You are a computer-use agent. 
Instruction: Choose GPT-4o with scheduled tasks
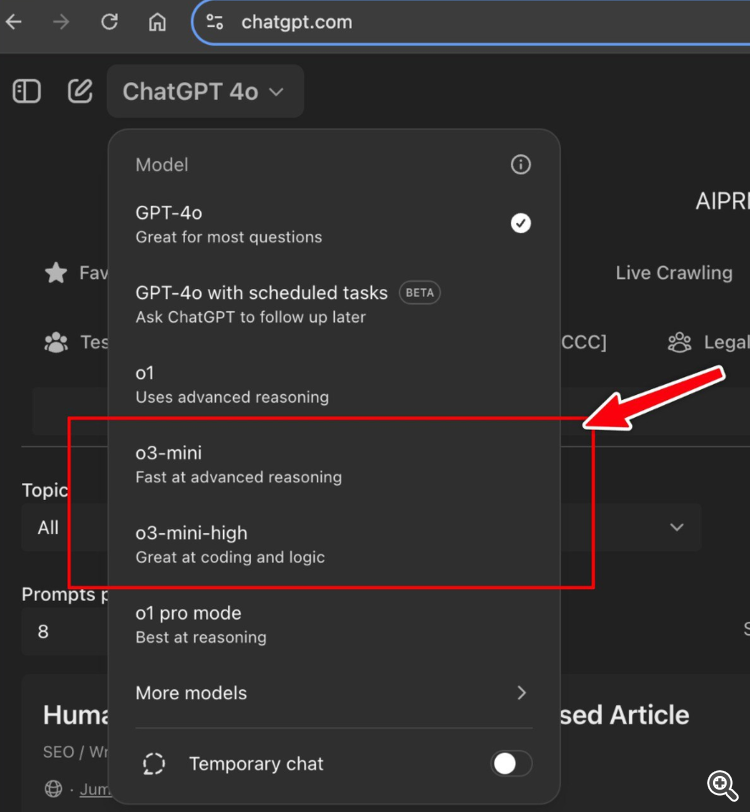click(334, 304)
